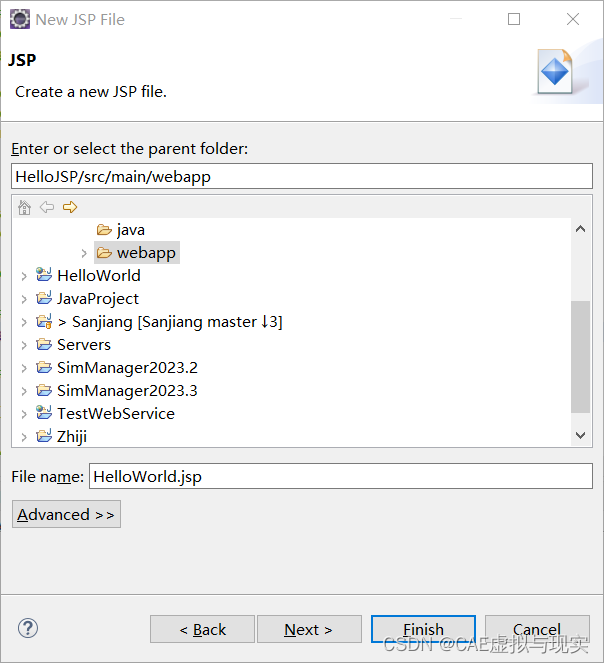Click the Next > button
This screenshot has height=663, width=604.
(309, 629)
